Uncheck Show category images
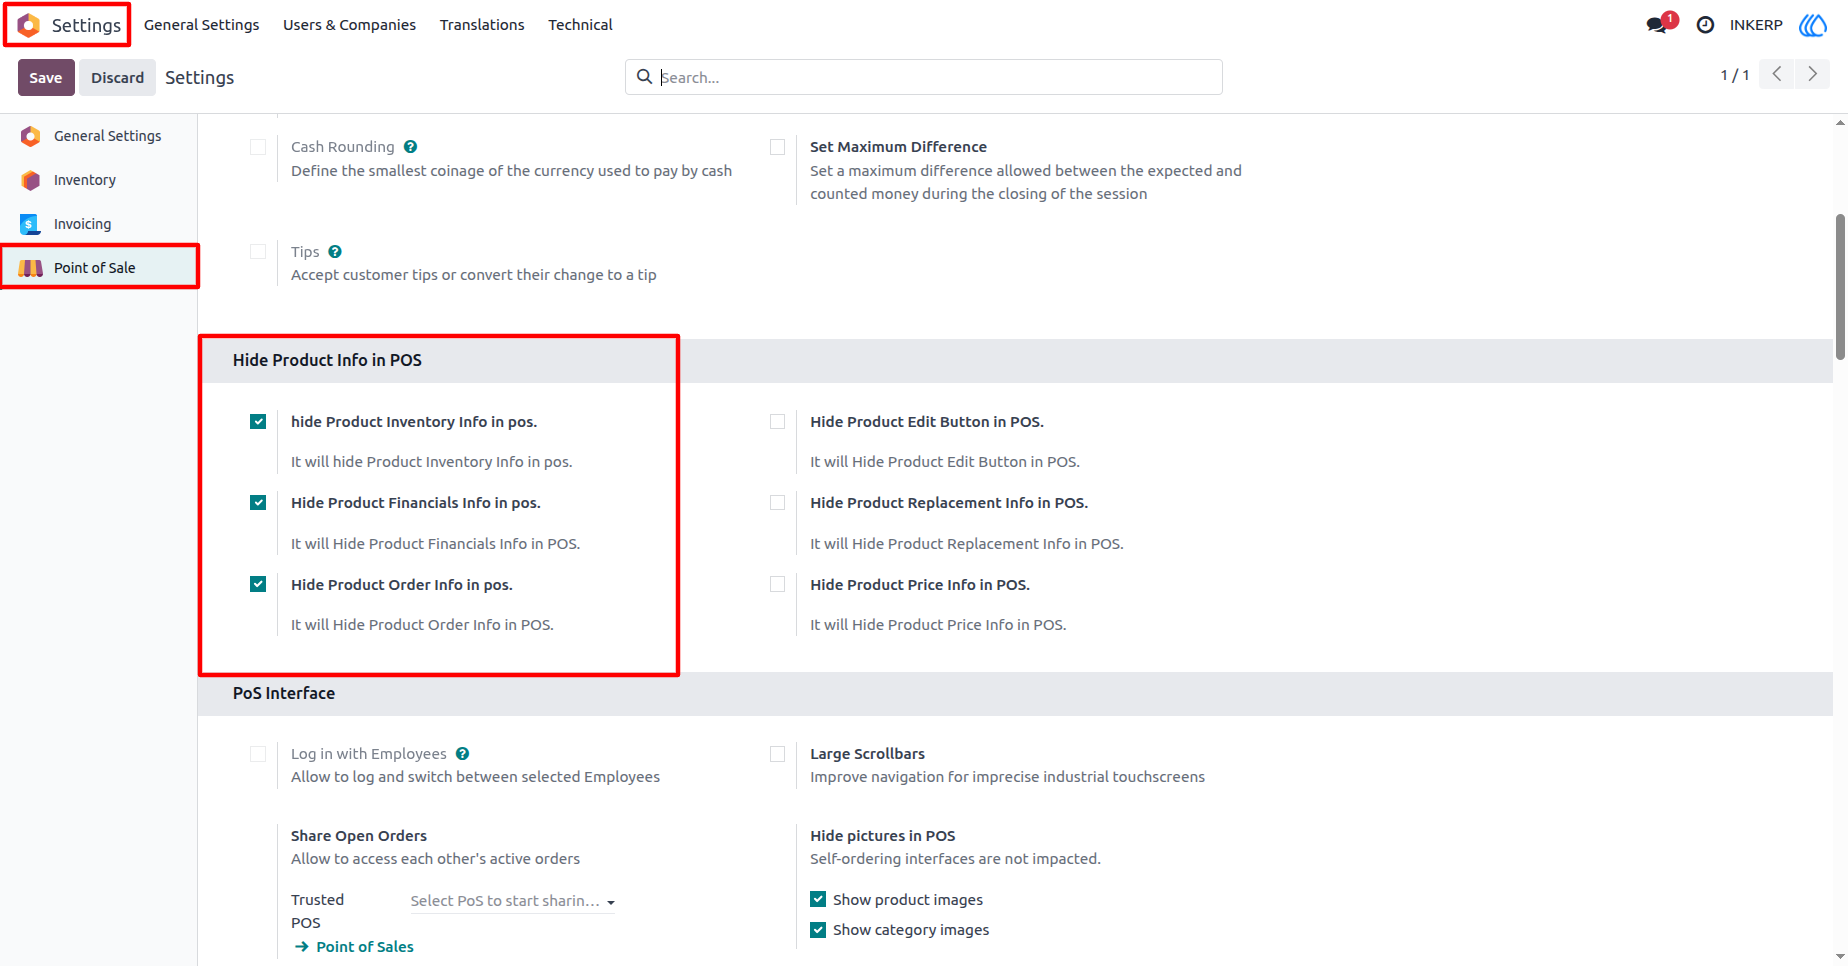 [818, 930]
